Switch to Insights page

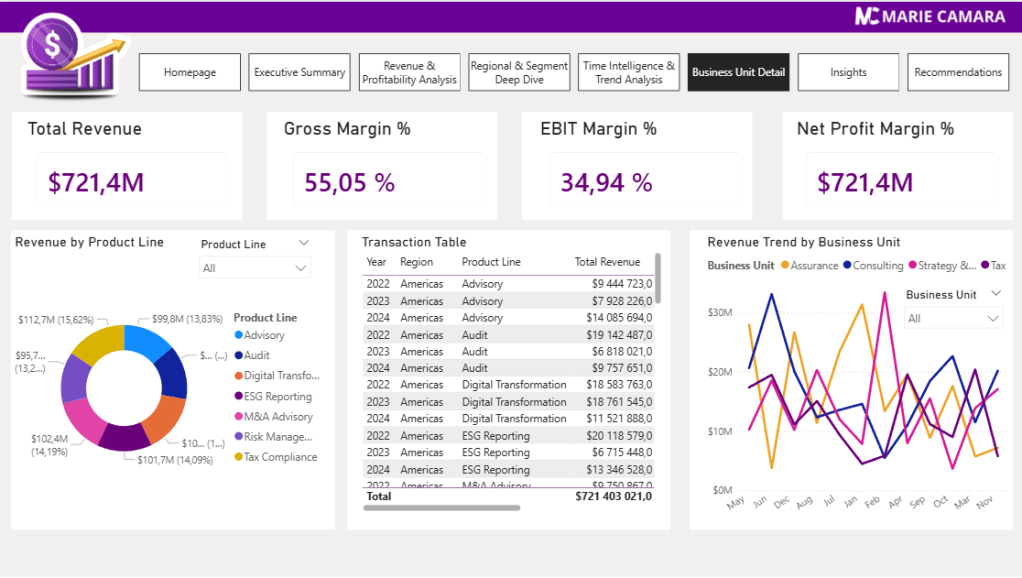pyautogui.click(x=848, y=73)
